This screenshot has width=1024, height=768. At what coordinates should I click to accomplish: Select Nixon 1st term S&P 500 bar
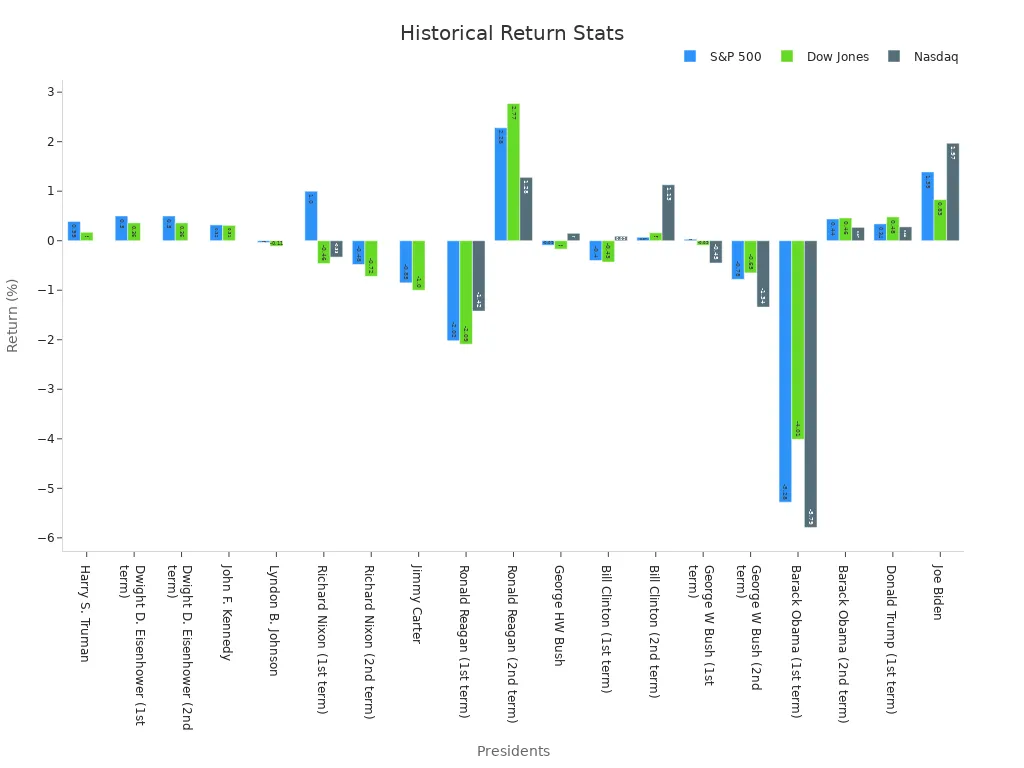pos(311,216)
